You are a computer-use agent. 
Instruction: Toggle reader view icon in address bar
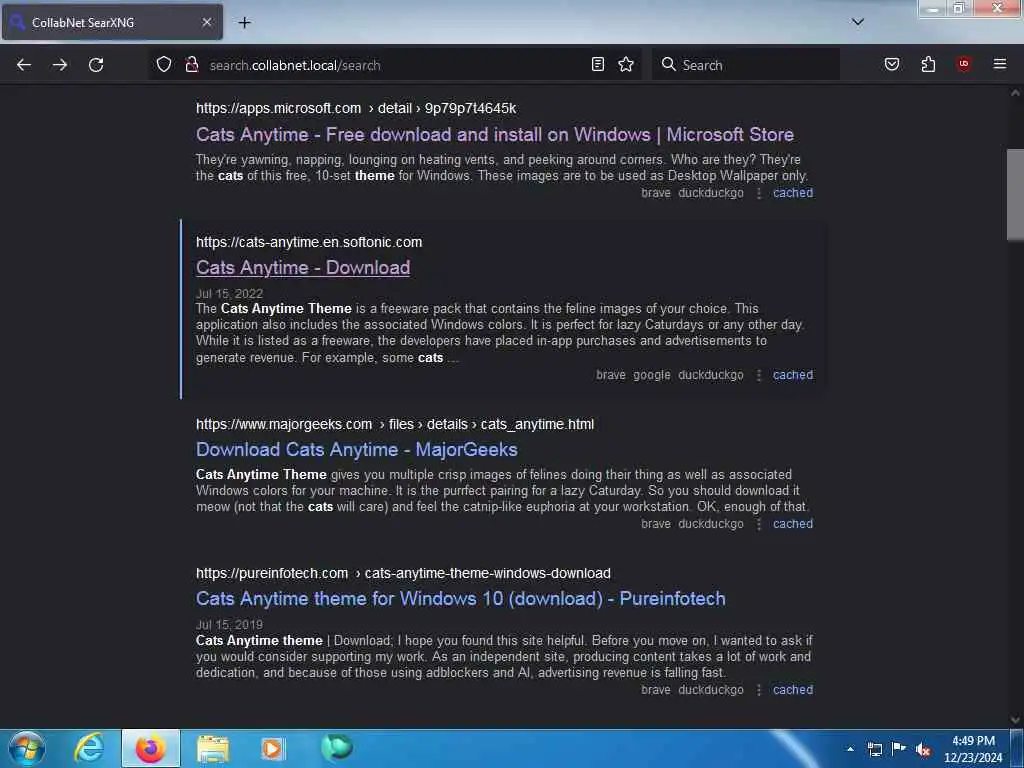click(x=598, y=64)
